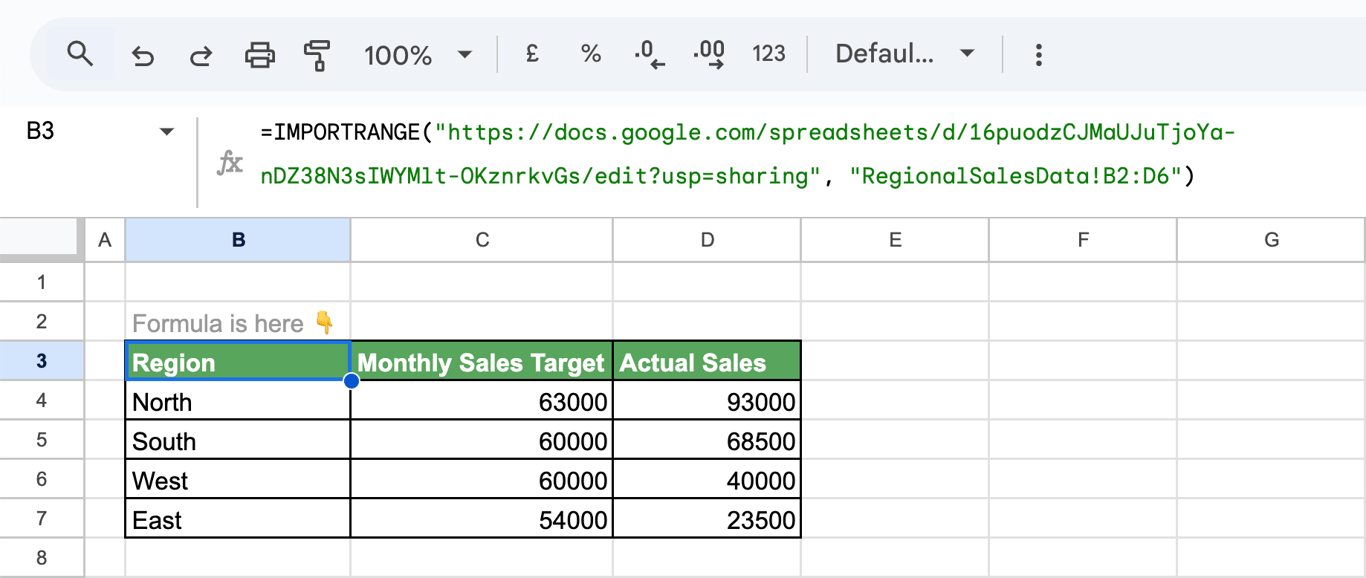The height and width of the screenshot is (578, 1366).
Task: Select the cell containing 93000
Action: pyautogui.click(x=707, y=401)
